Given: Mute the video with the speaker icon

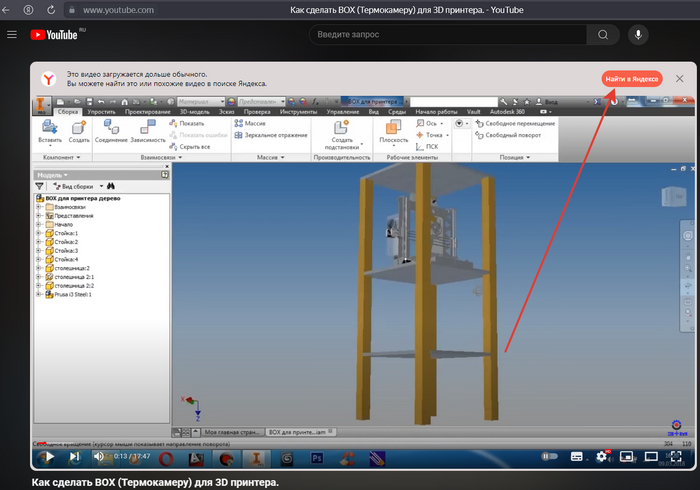Looking at the screenshot, I should tap(99, 456).
